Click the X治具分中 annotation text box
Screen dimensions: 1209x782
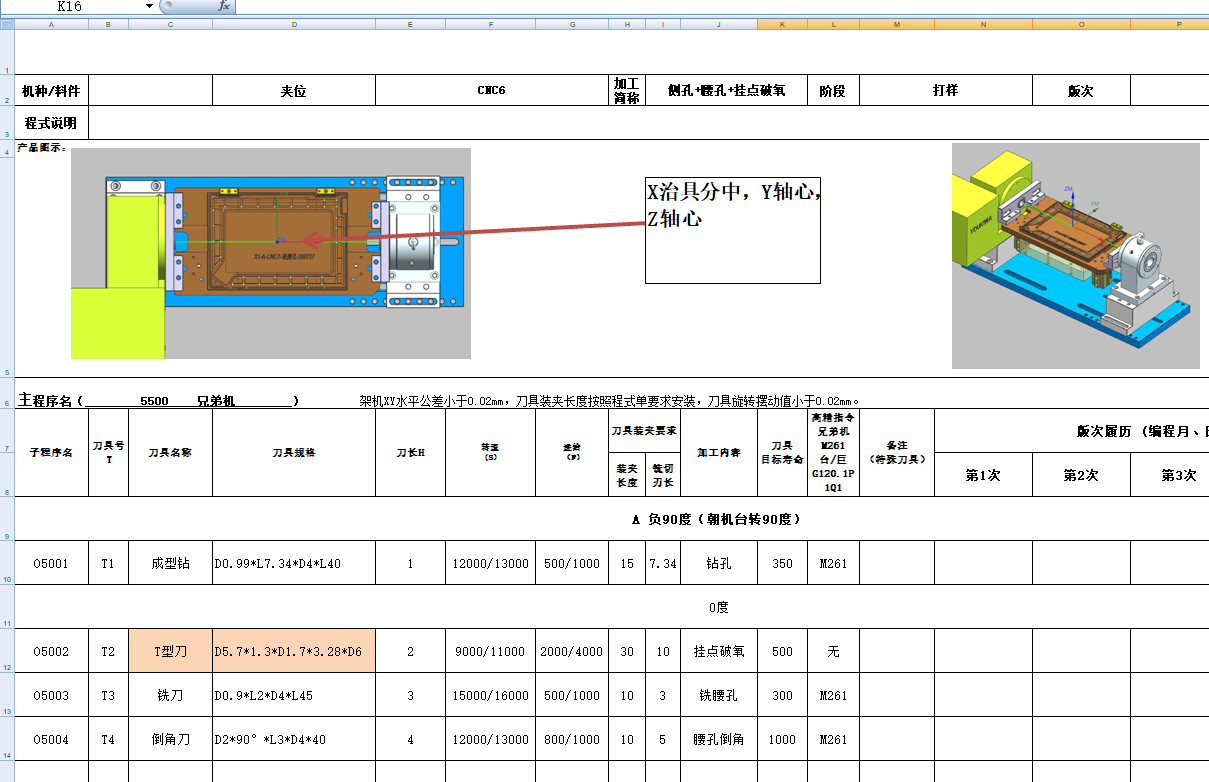click(732, 228)
